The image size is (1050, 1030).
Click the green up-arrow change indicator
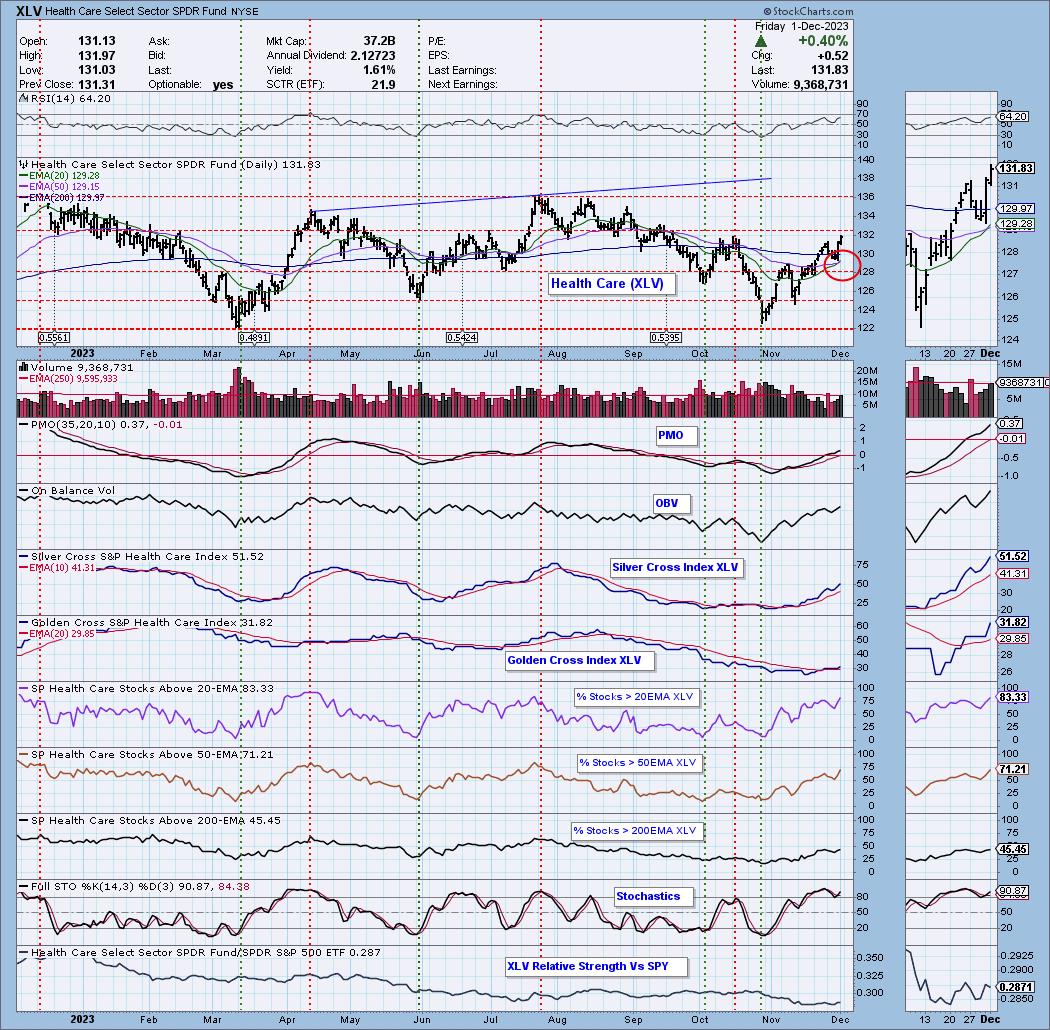coord(761,42)
